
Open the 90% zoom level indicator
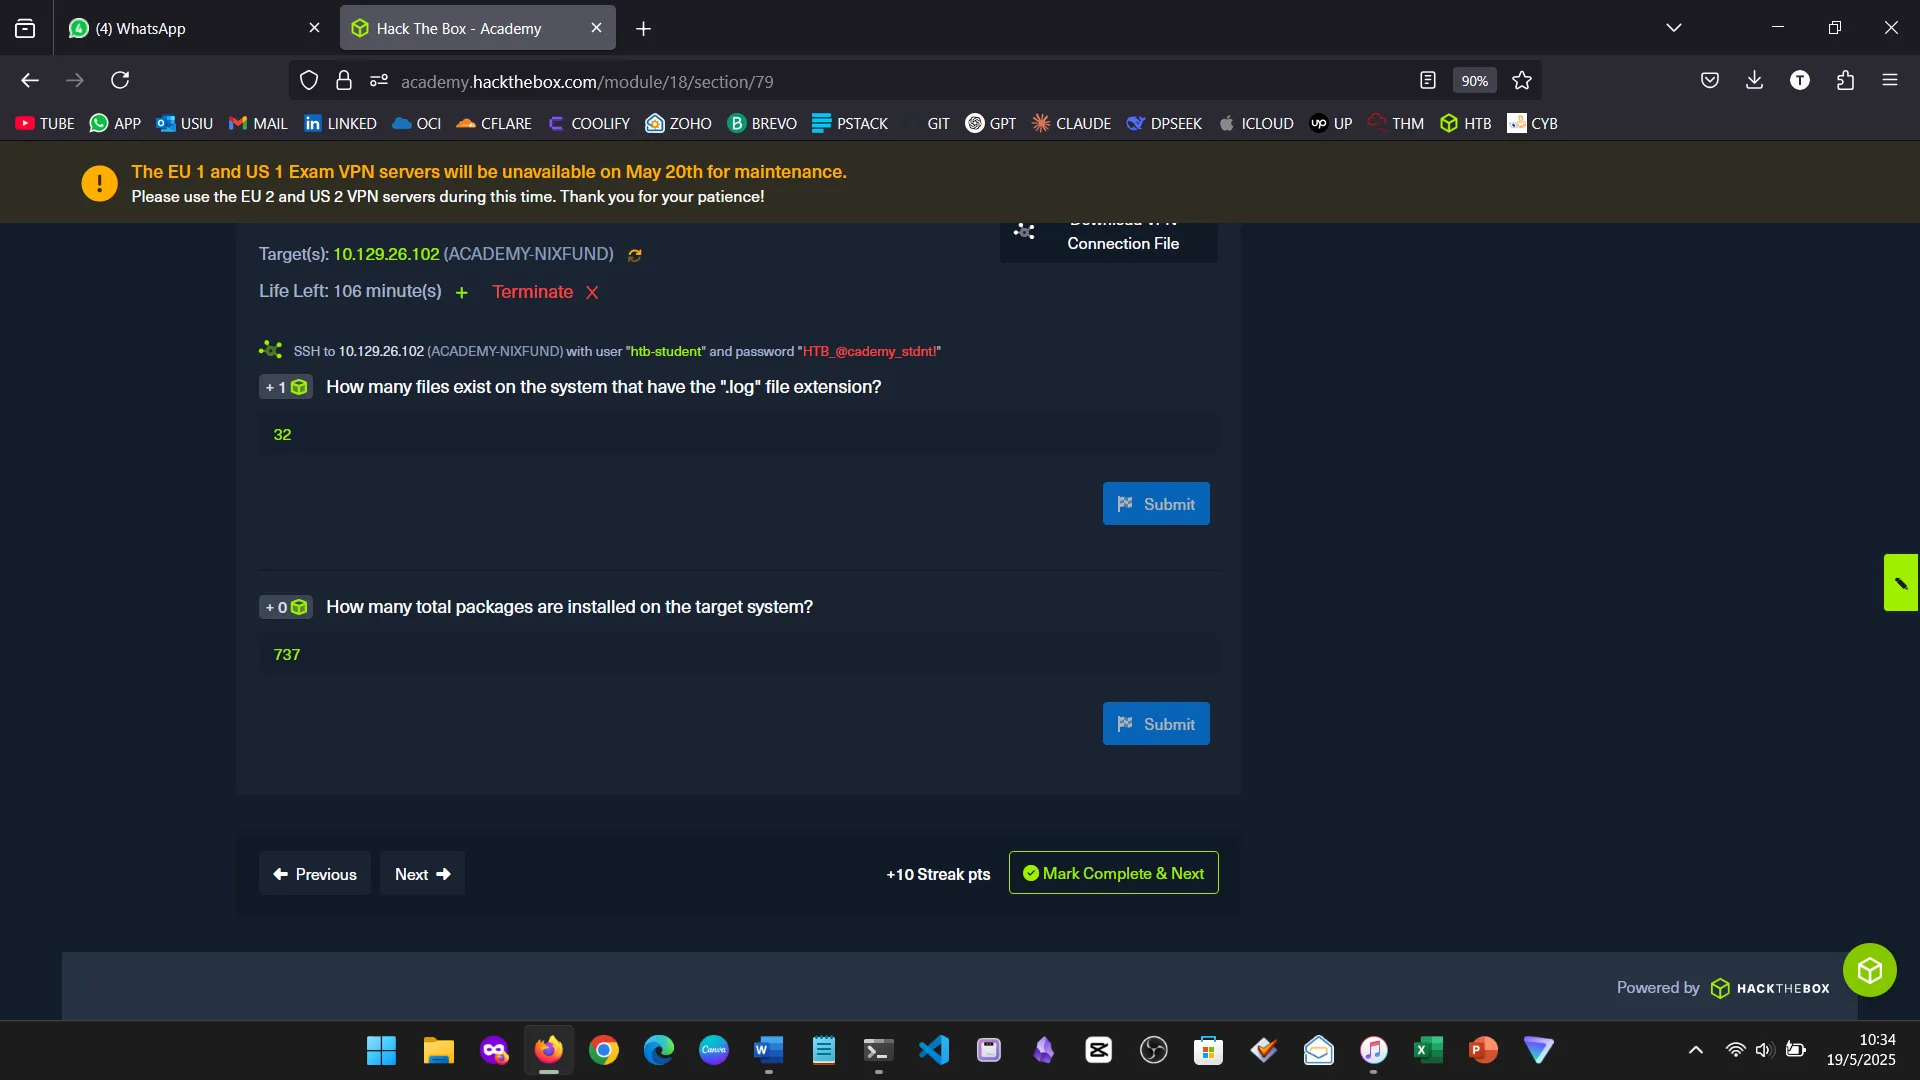coord(1474,81)
